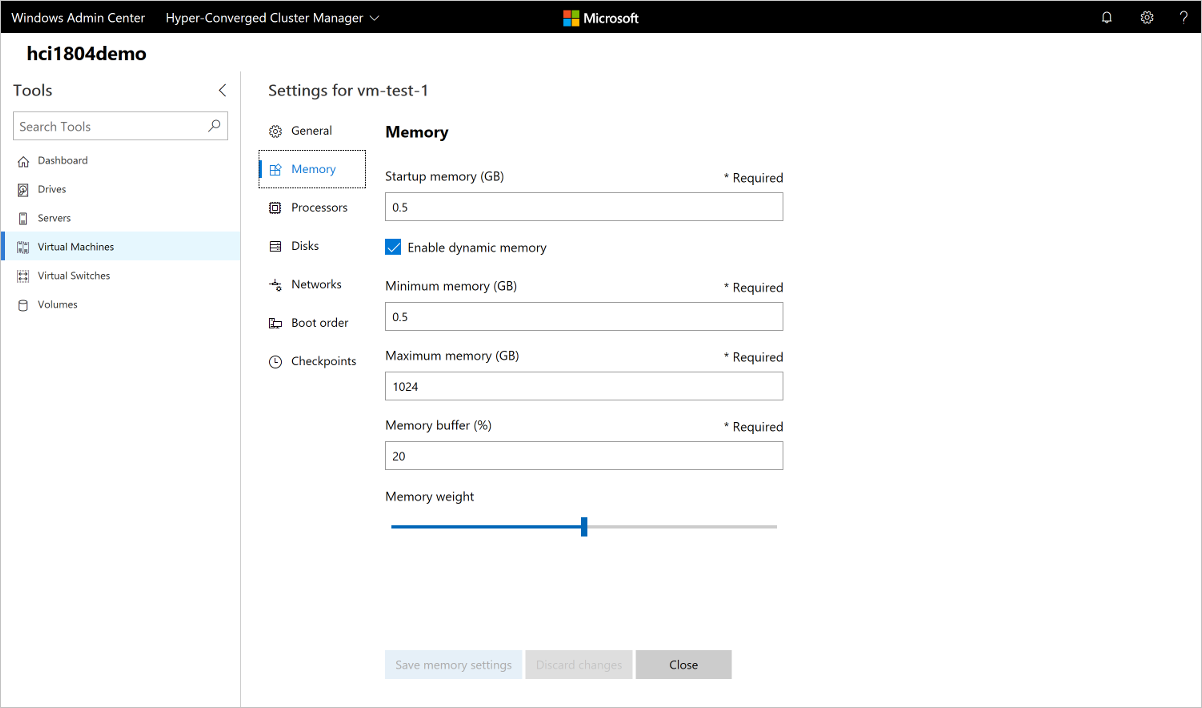Click Save memory settings button
Image resolution: width=1202 pixels, height=708 pixels.
[453, 665]
